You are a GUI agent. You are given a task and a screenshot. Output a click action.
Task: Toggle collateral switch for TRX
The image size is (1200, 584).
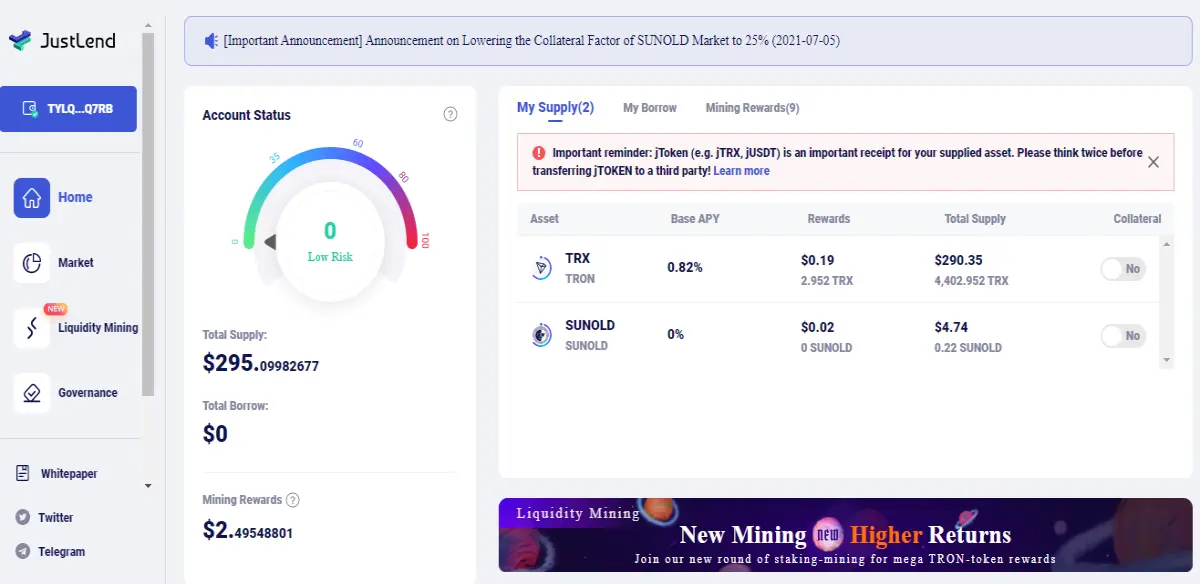(1122, 269)
